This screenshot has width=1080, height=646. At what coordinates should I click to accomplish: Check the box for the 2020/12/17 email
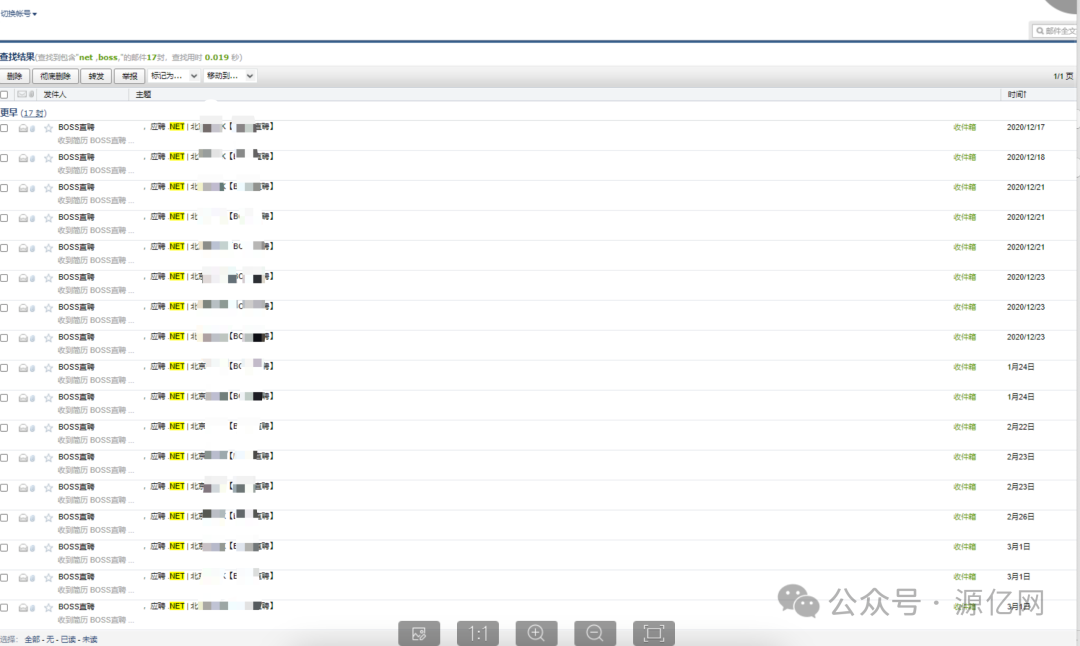pyautogui.click(x=4, y=128)
